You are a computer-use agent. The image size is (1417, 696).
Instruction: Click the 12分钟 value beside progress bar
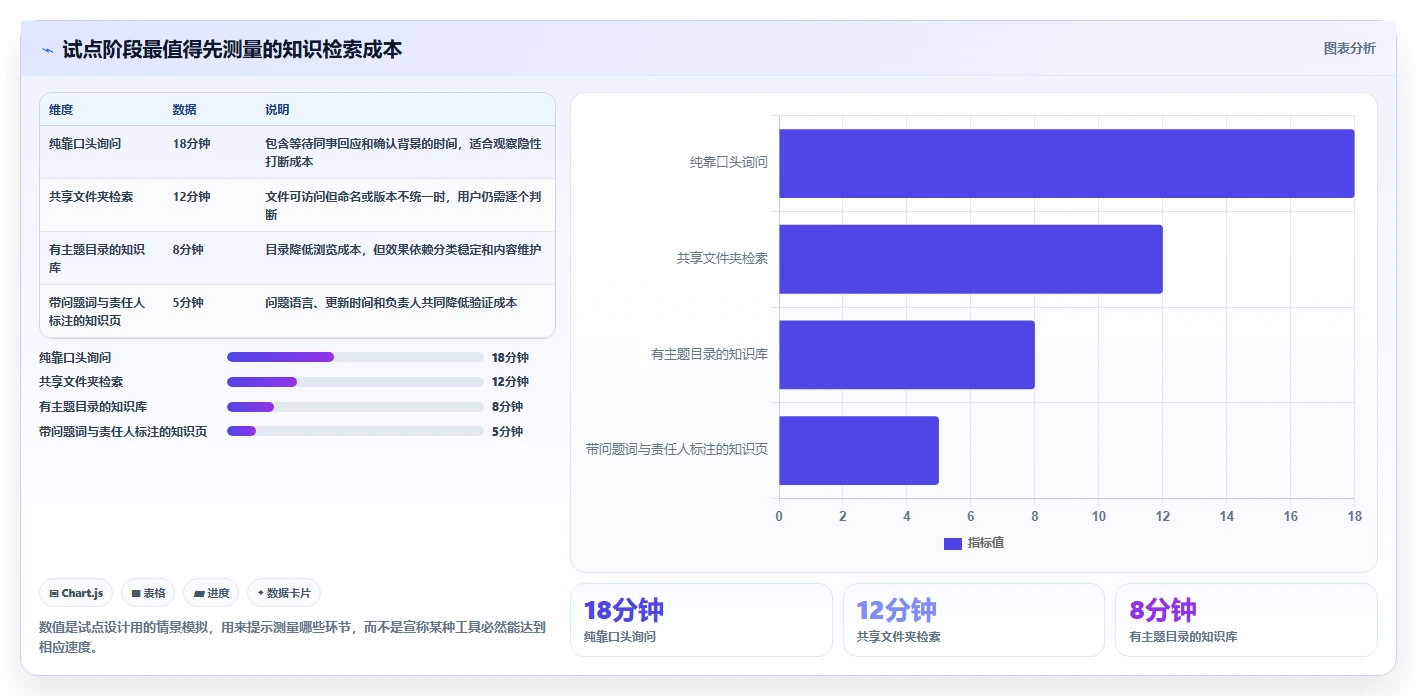coord(510,382)
